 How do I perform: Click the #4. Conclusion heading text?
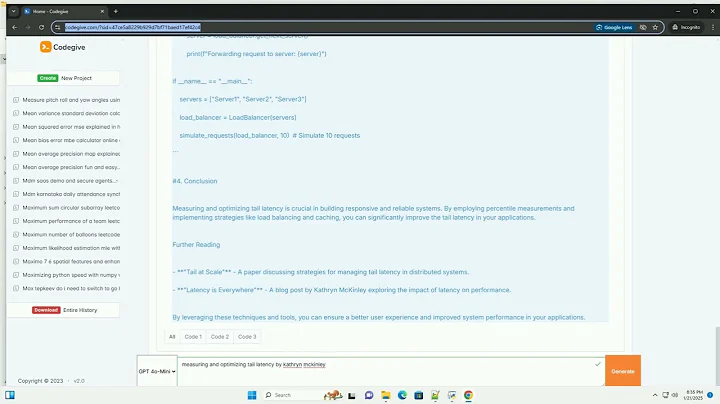point(195,181)
